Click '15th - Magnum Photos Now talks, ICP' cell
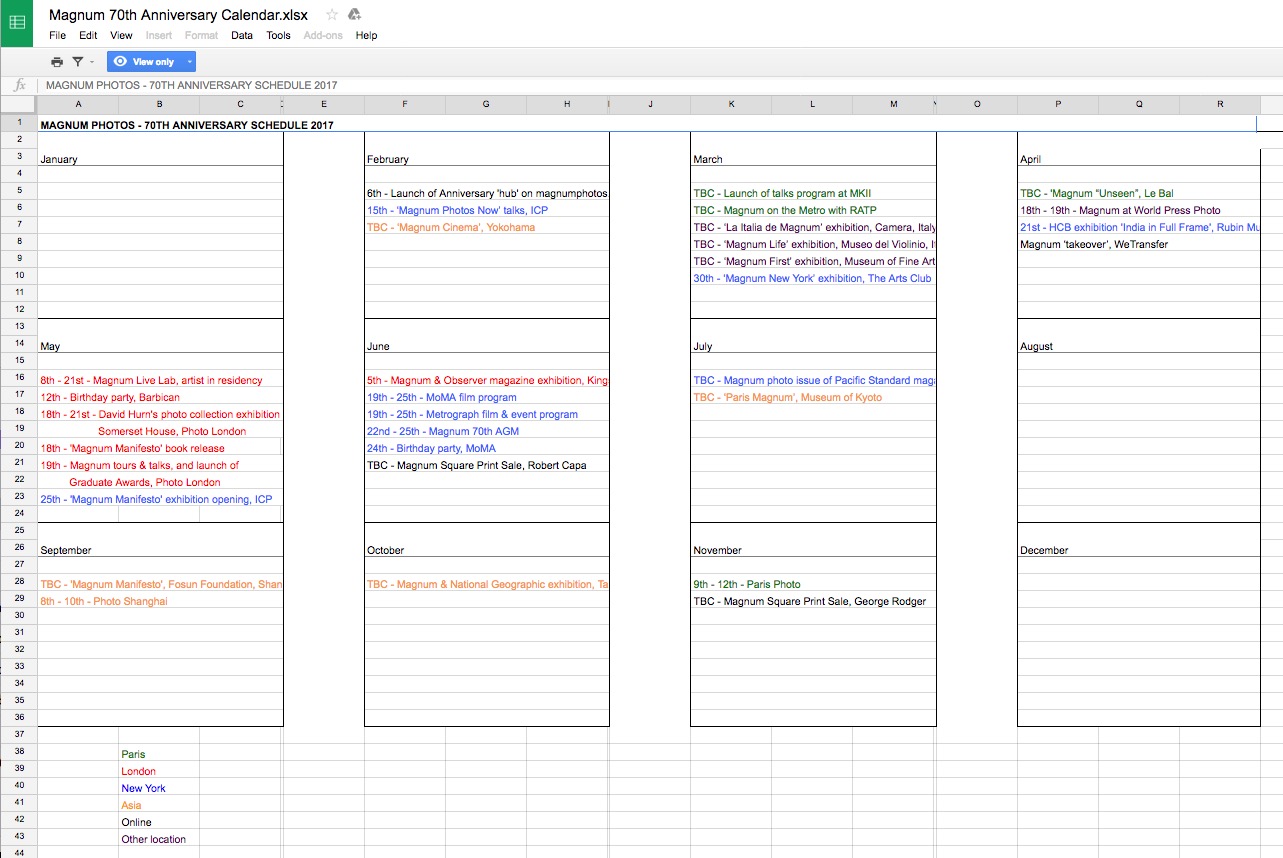 coord(457,210)
